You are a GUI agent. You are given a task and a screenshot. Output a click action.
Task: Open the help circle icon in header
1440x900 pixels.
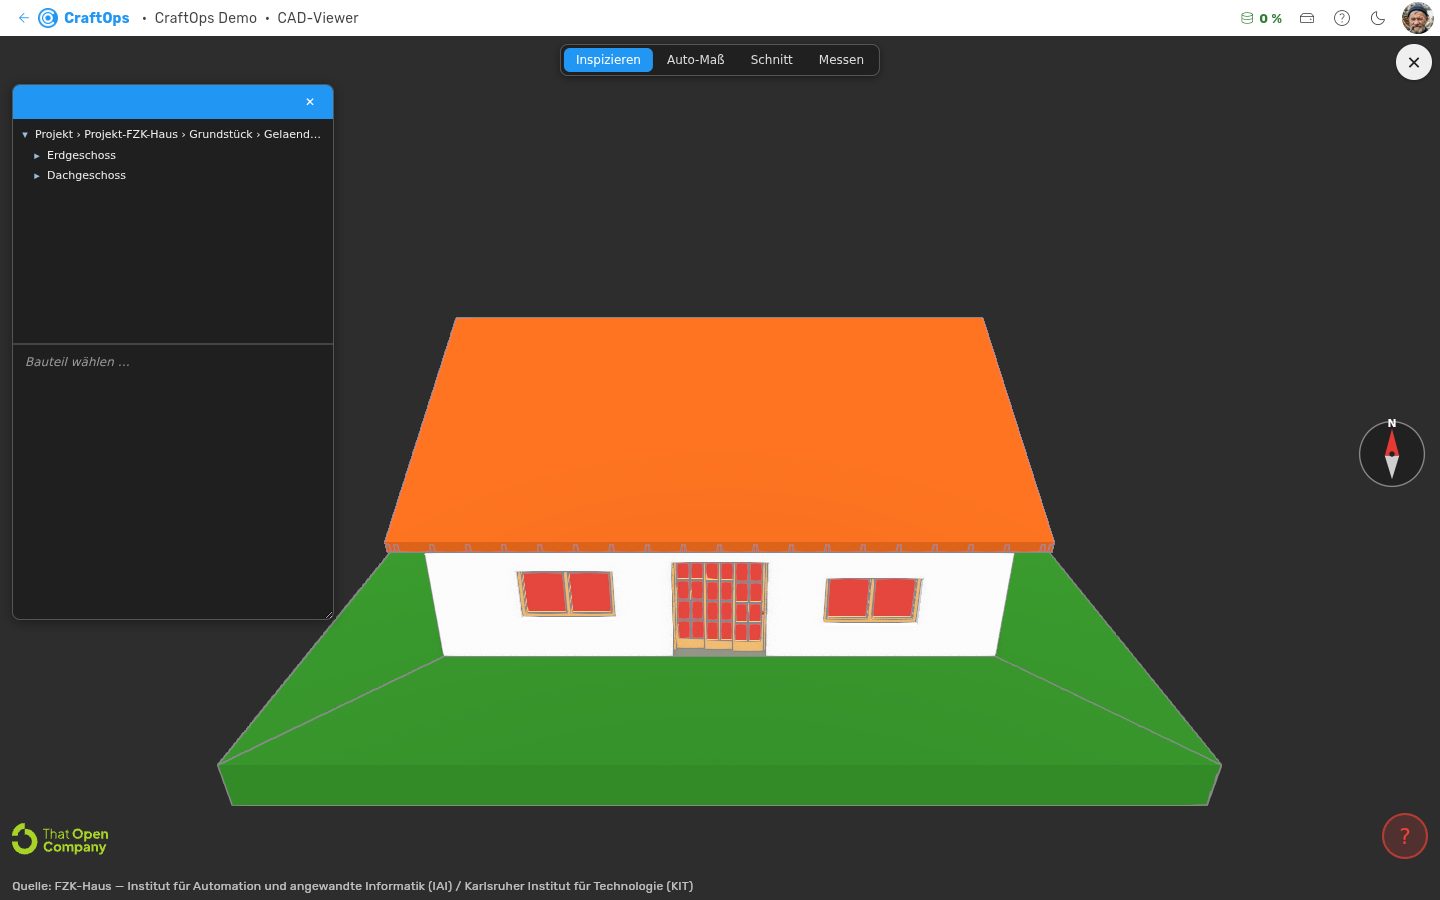[1342, 18]
